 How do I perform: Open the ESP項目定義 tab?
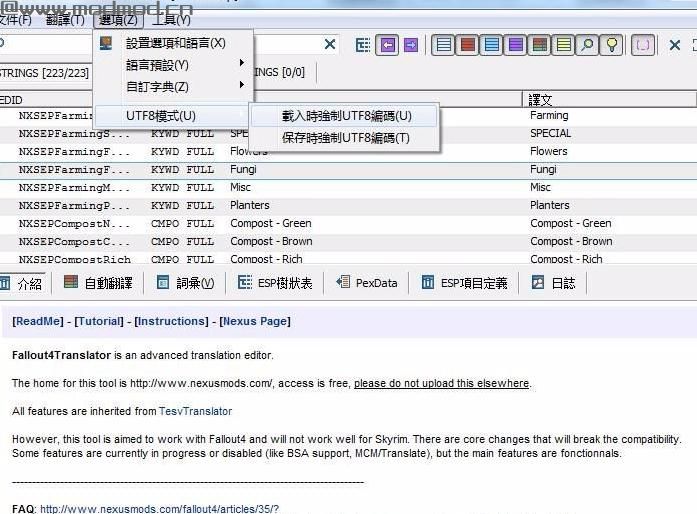click(464, 283)
